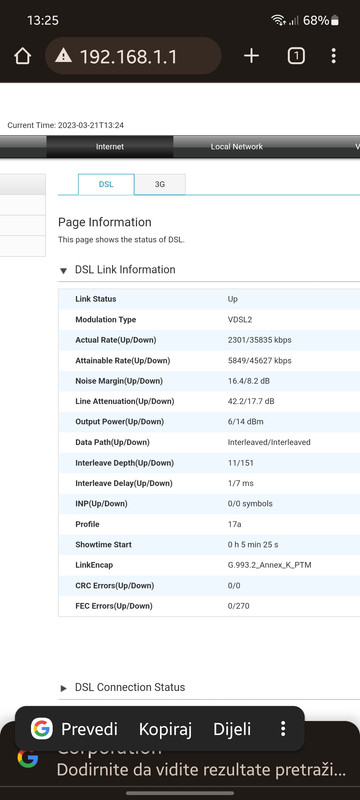Tap Kopiraj in the selection popup

click(165, 729)
